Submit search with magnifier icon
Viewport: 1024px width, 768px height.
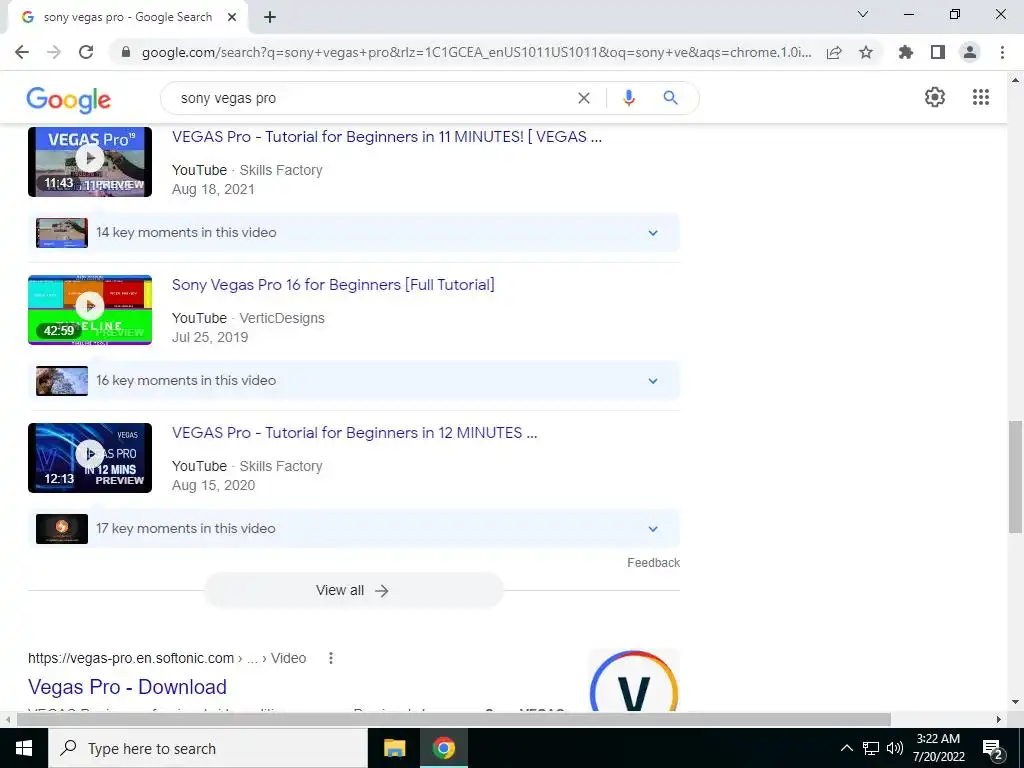point(670,98)
